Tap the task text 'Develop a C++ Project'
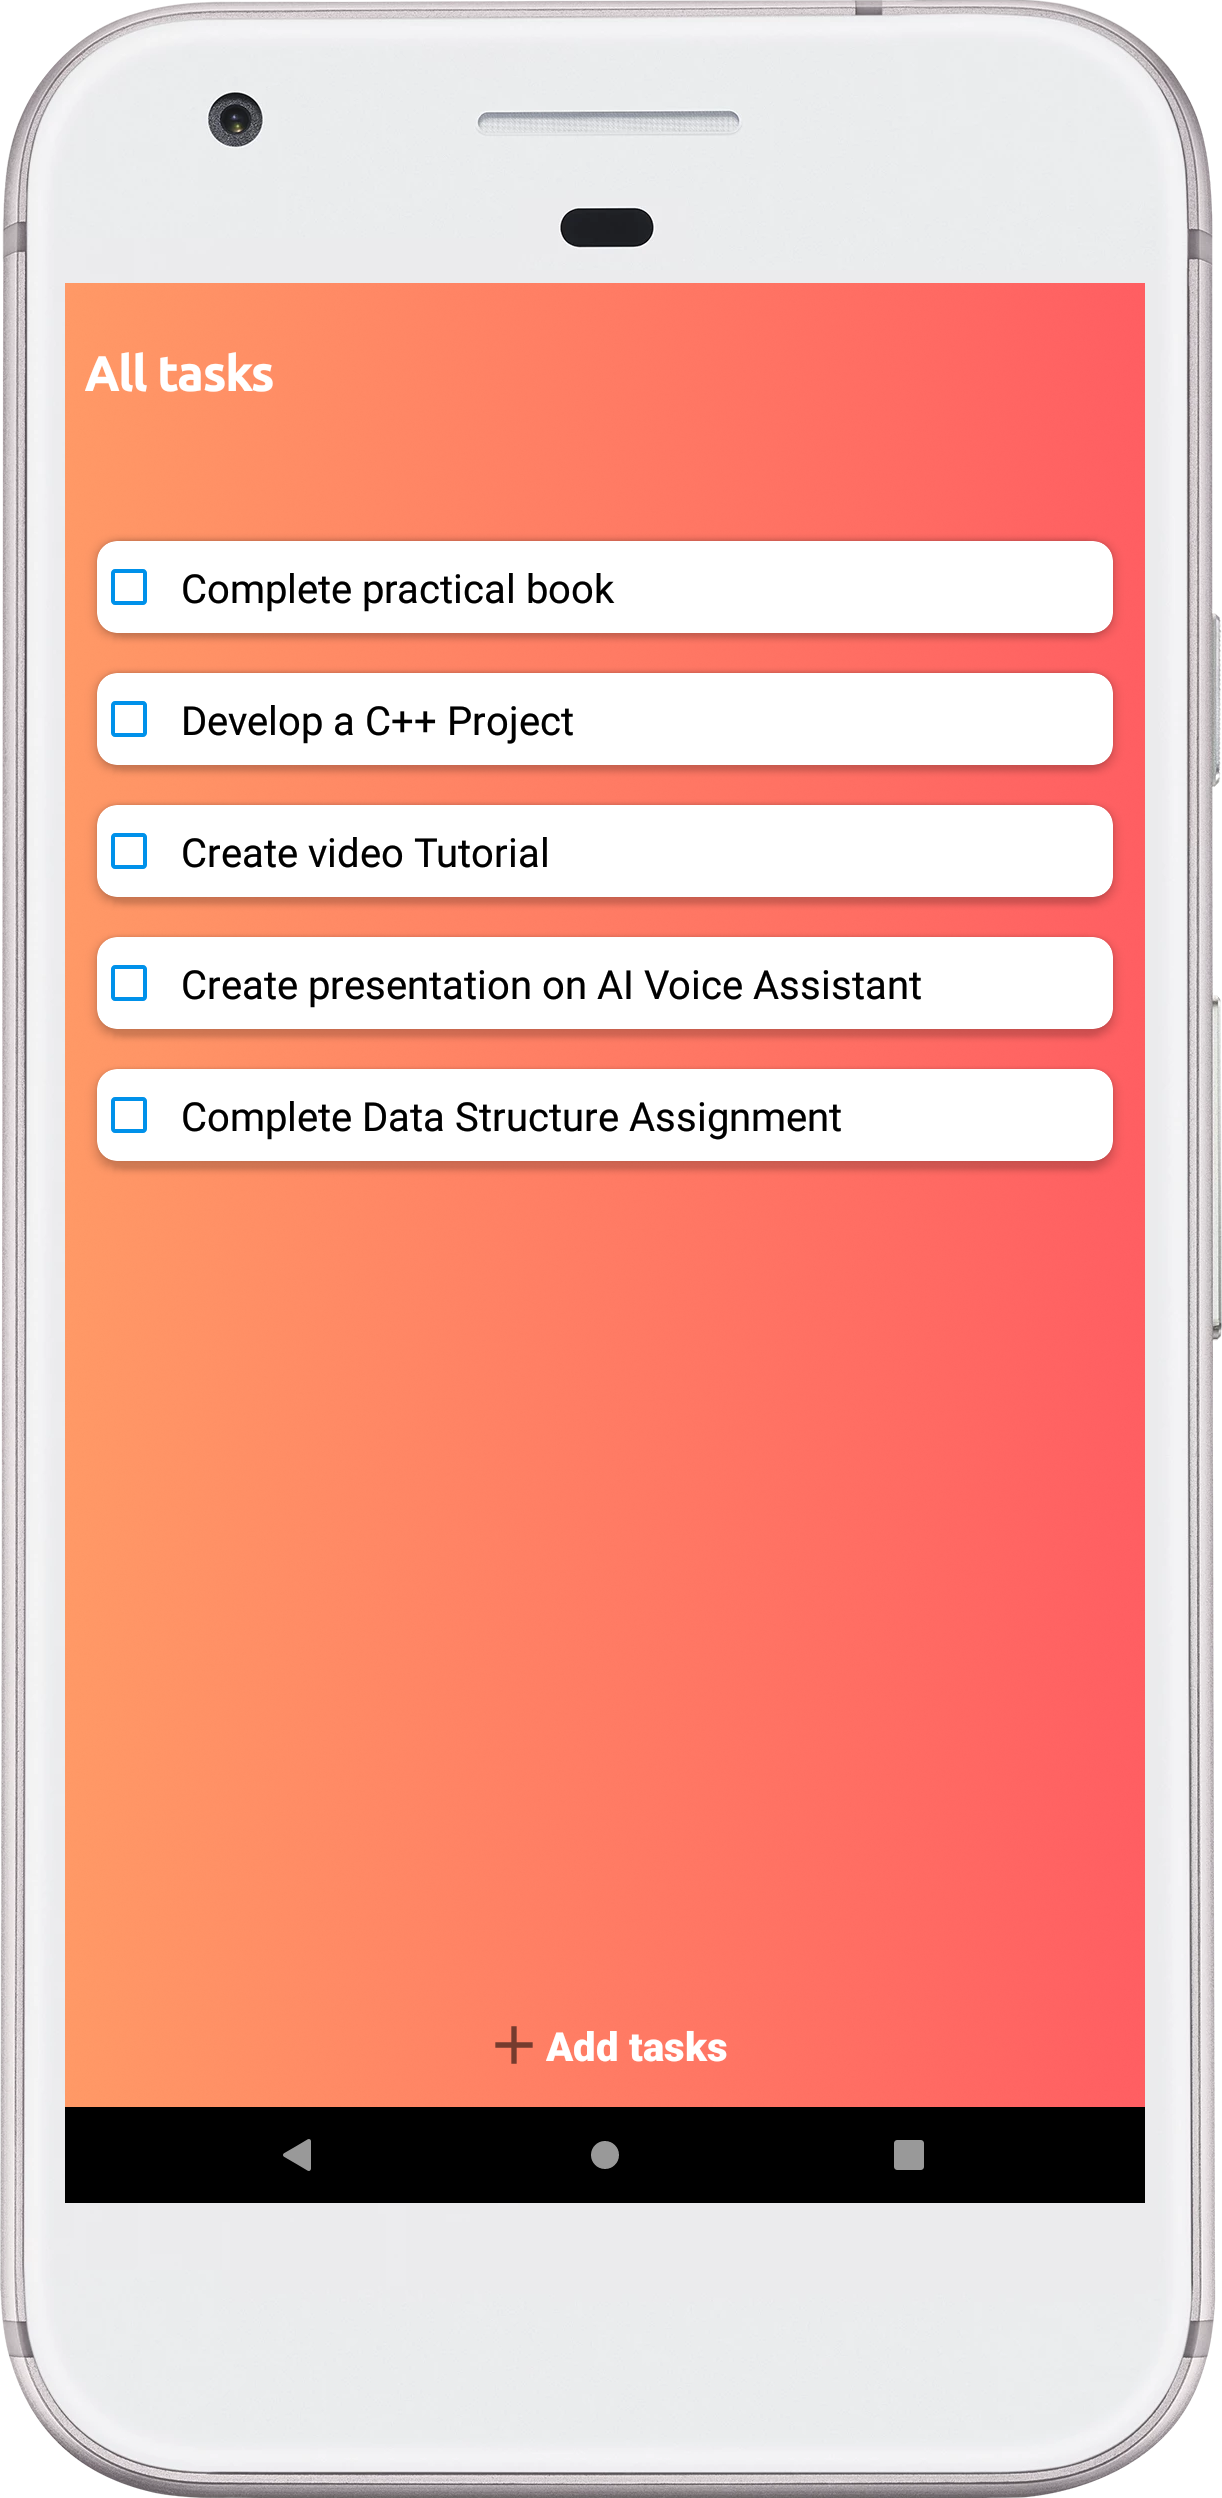The width and height of the screenshot is (1222, 2498). [x=377, y=720]
